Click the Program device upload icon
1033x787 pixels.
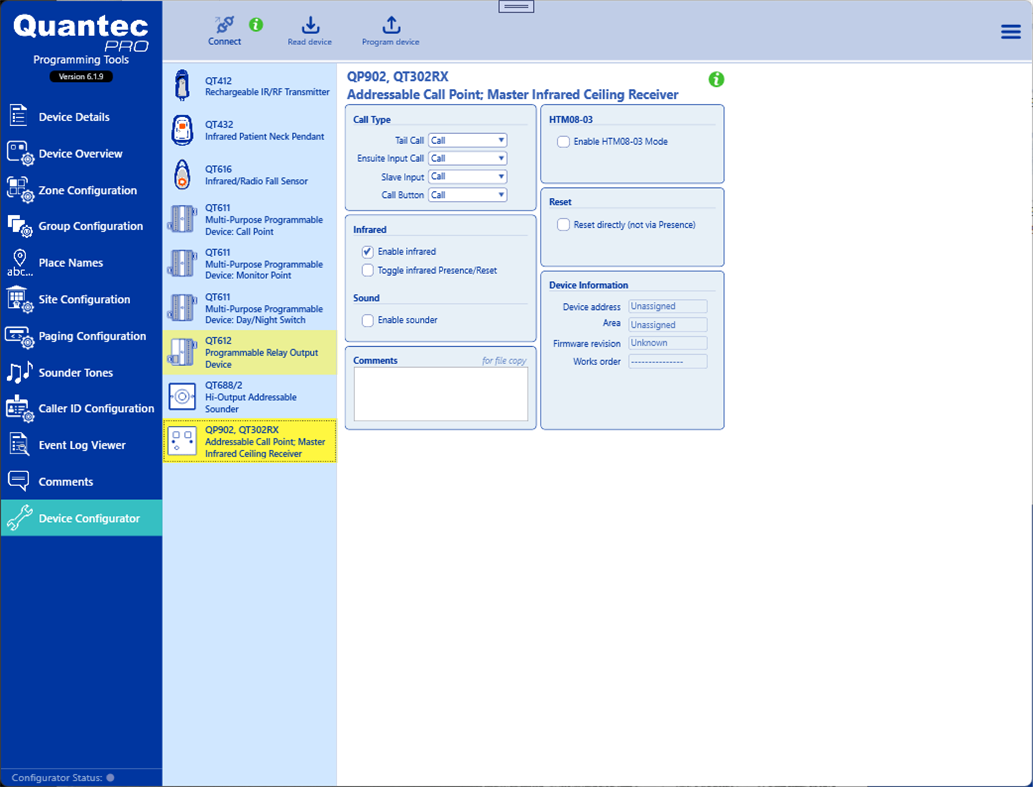[x=391, y=25]
